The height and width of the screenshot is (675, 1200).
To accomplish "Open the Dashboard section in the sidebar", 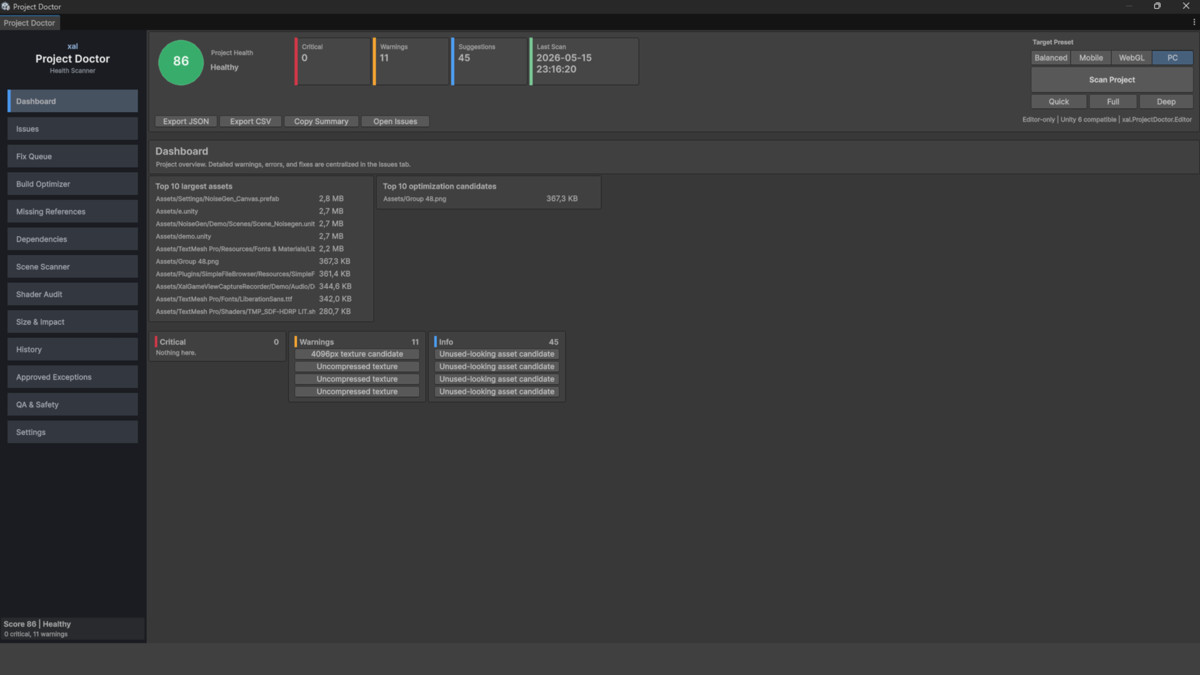I will [x=73, y=101].
